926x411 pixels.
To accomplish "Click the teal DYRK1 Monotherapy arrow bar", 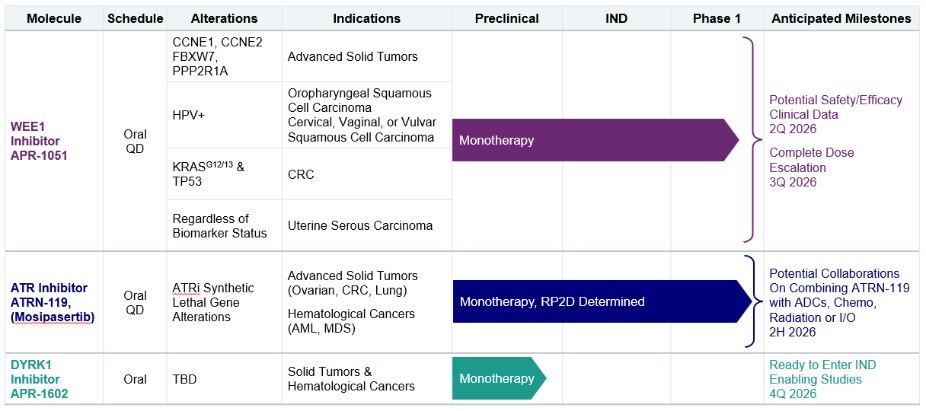I will click(496, 379).
